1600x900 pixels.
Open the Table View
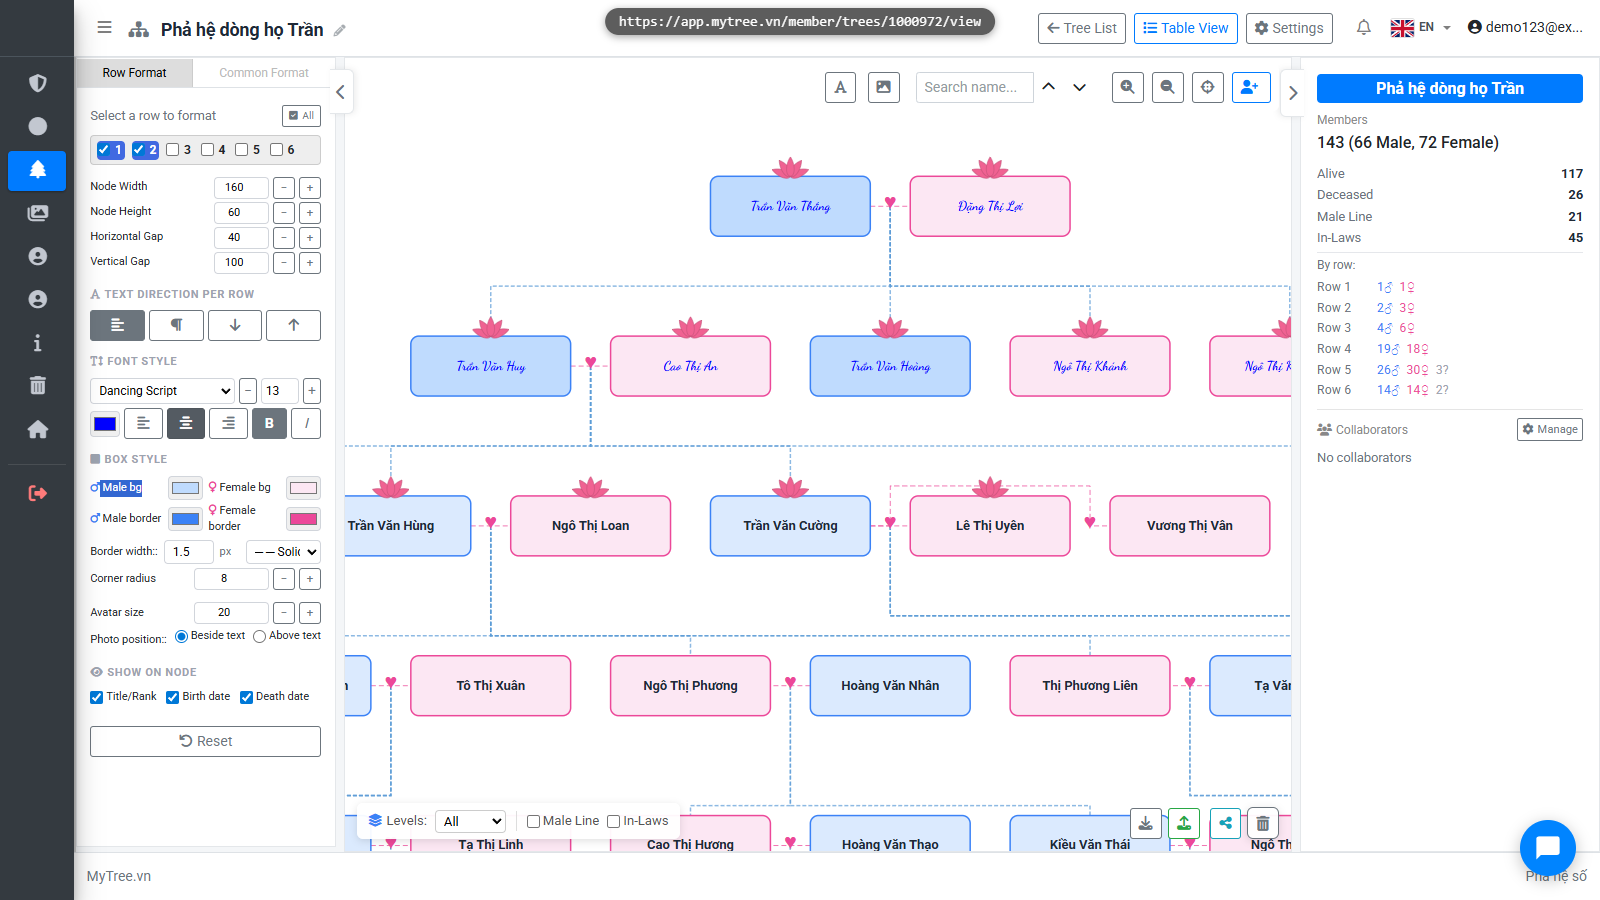pos(1186,28)
